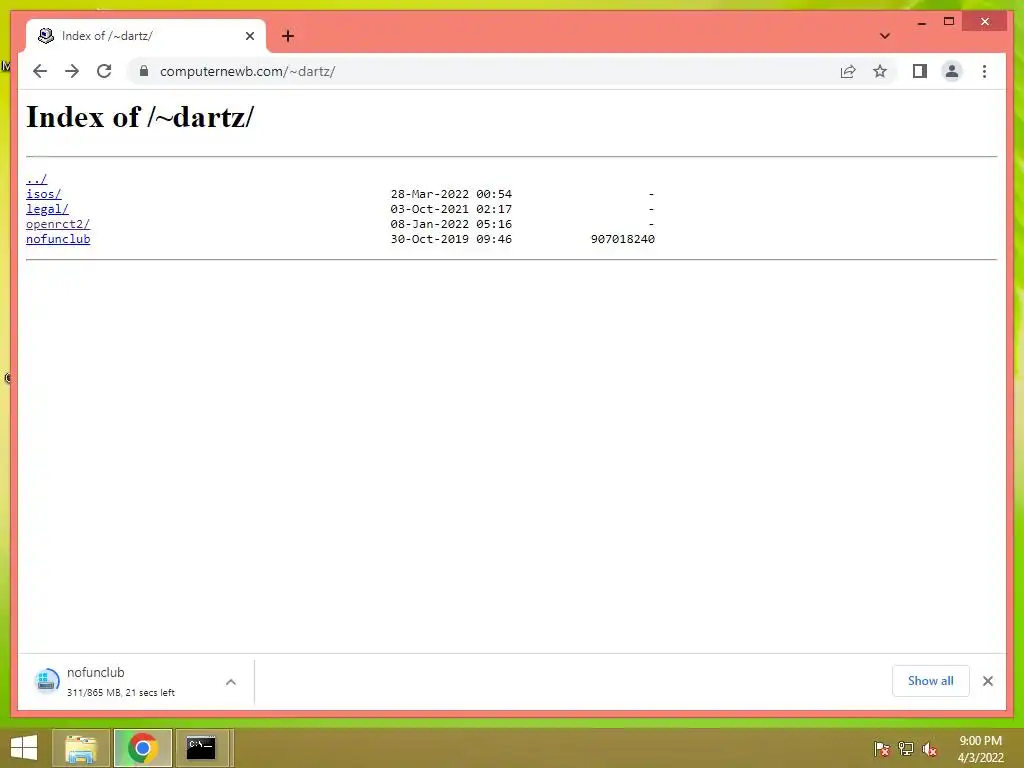Open Command Prompt from taskbar
The image size is (1024, 768).
201,748
